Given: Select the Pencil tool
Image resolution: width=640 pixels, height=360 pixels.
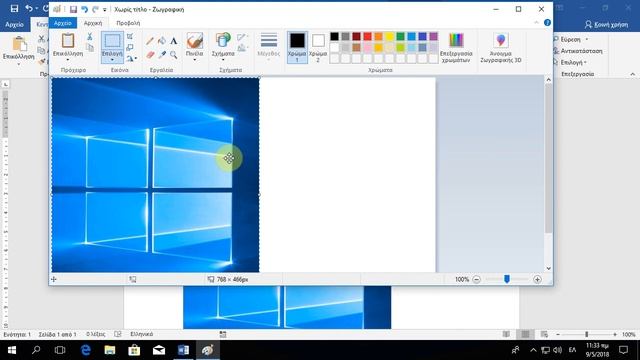Looking at the screenshot, I should click(x=150, y=41).
